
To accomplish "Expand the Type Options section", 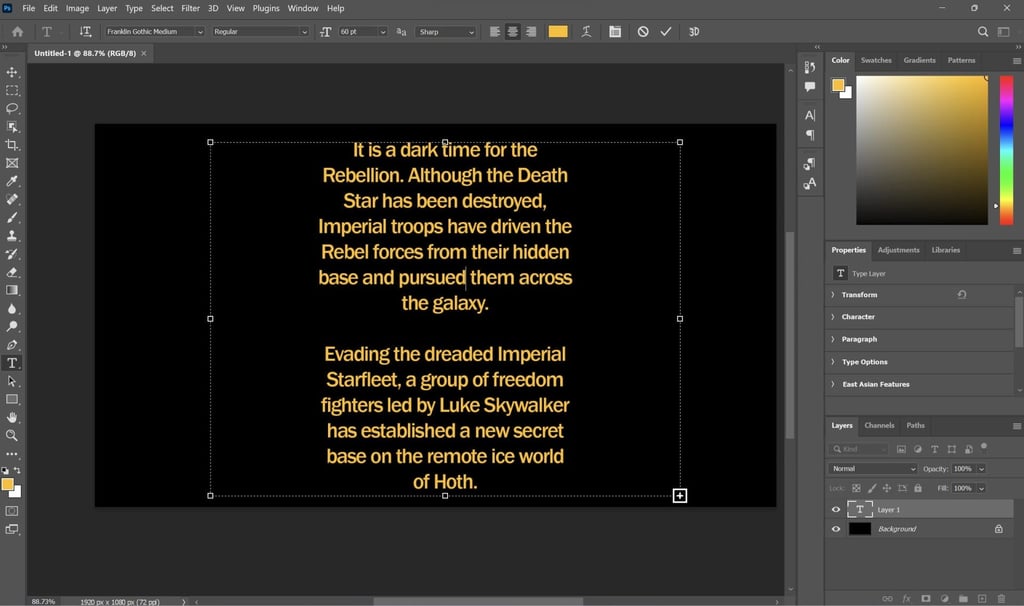I will [833, 362].
